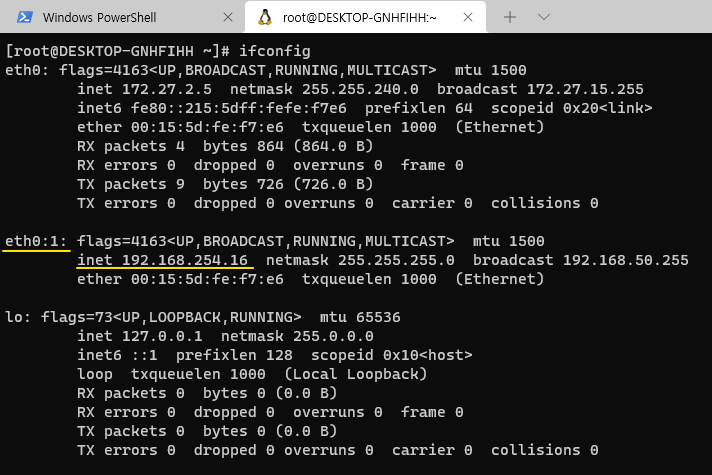Click broadcast 172.27.15.255 value
This screenshot has height=475, width=712.
click(540, 89)
